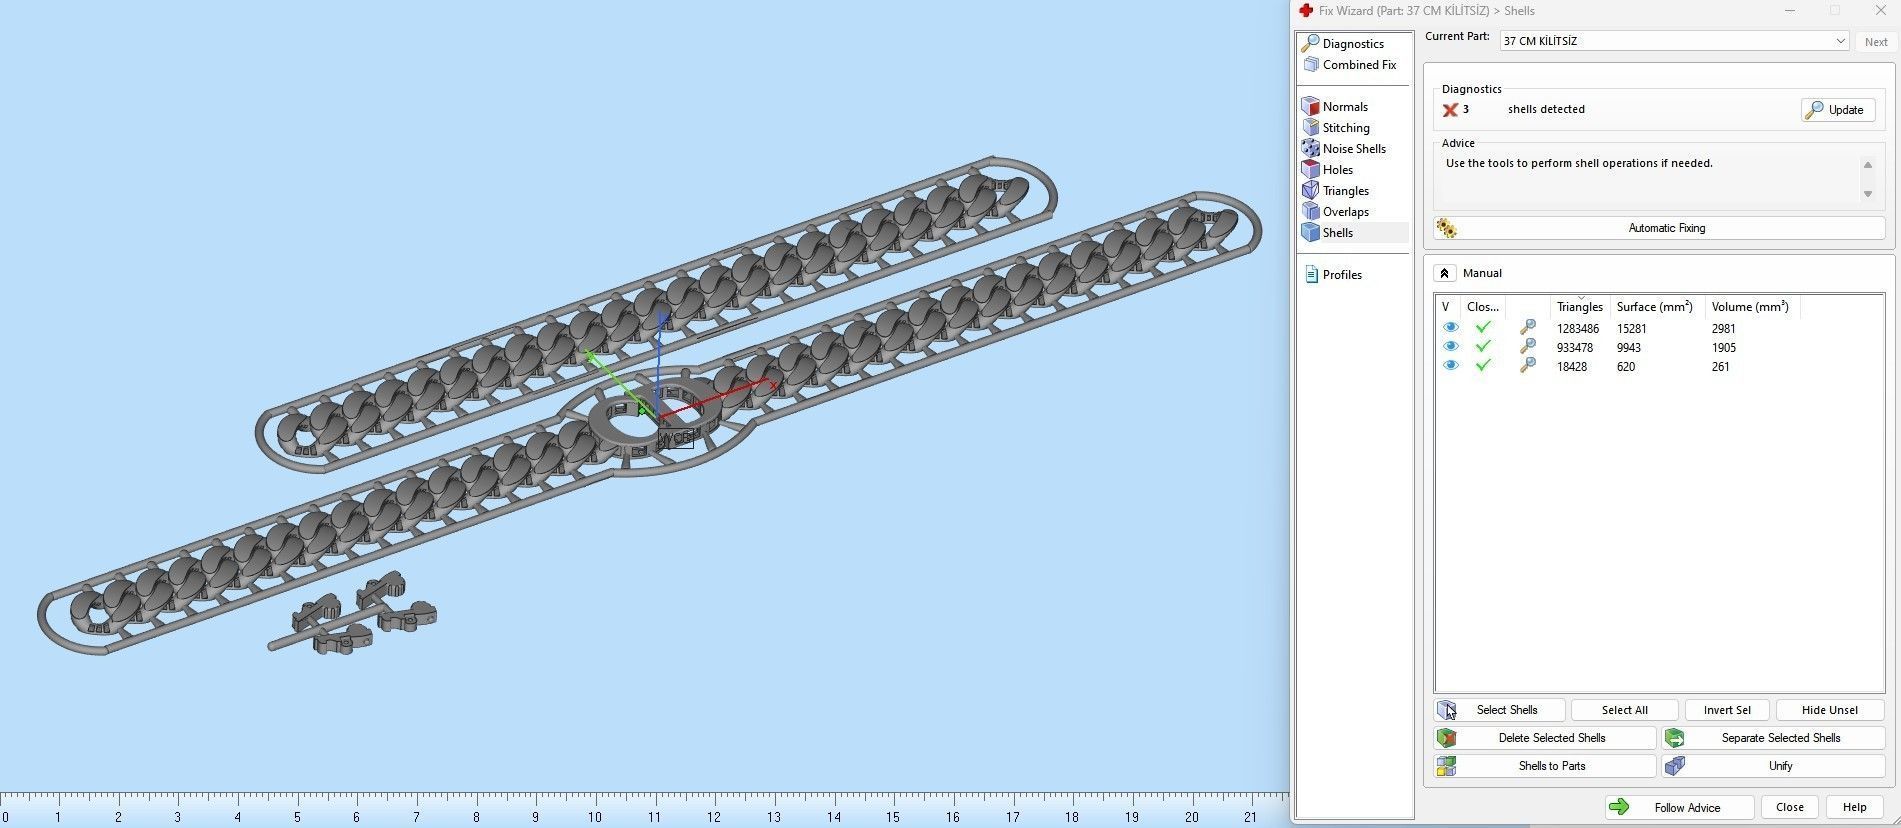Invert the shell selection
Image resolution: width=1901 pixels, height=828 pixels.
(x=1727, y=710)
